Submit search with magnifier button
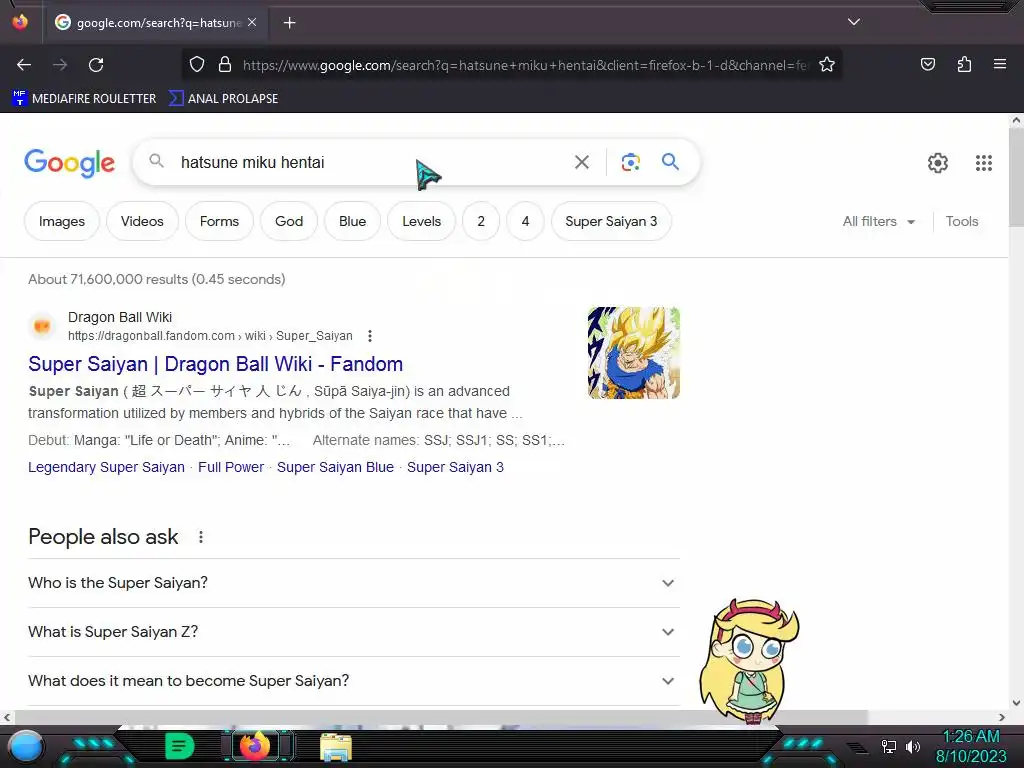Screen dimensions: 1024x768 coord(670,162)
